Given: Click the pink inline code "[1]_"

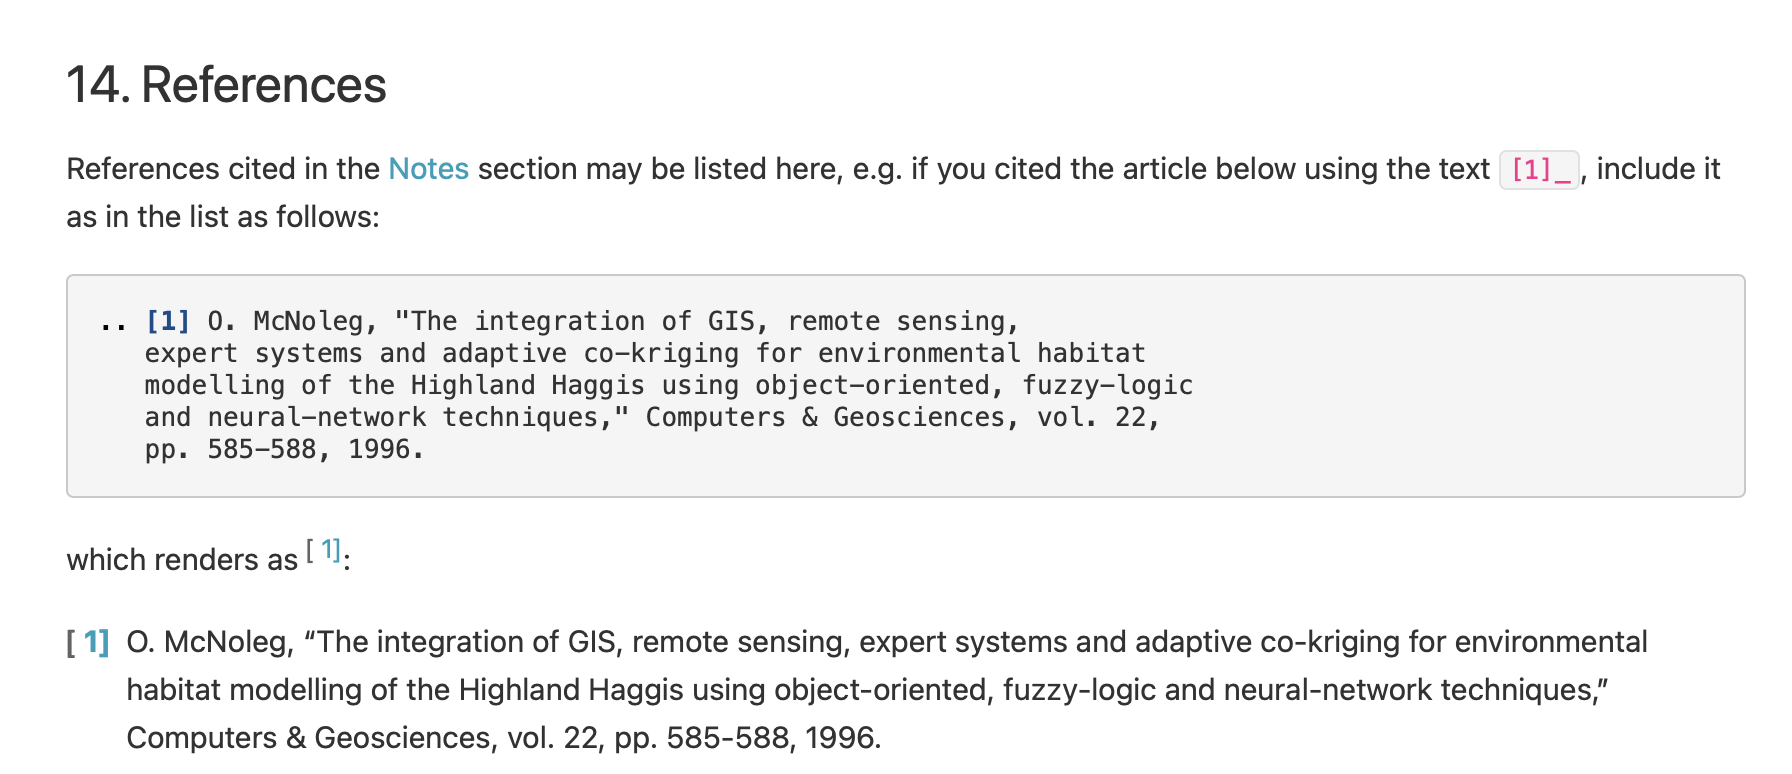Looking at the screenshot, I should point(1539,170).
